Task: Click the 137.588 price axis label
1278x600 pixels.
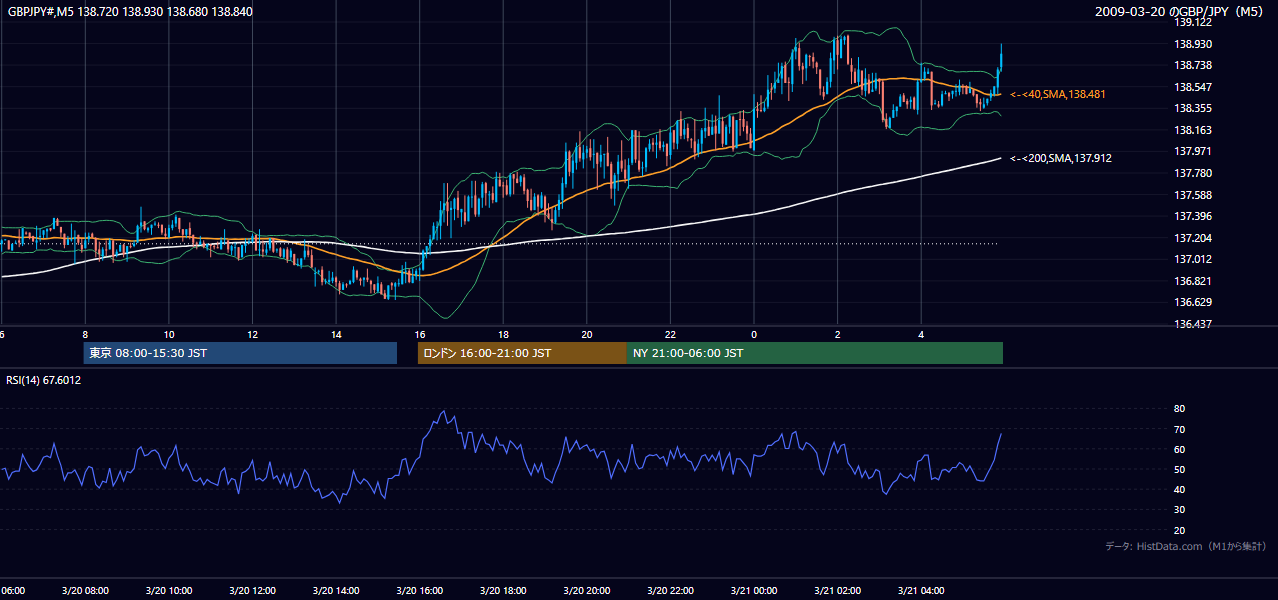Action: 1193,195
